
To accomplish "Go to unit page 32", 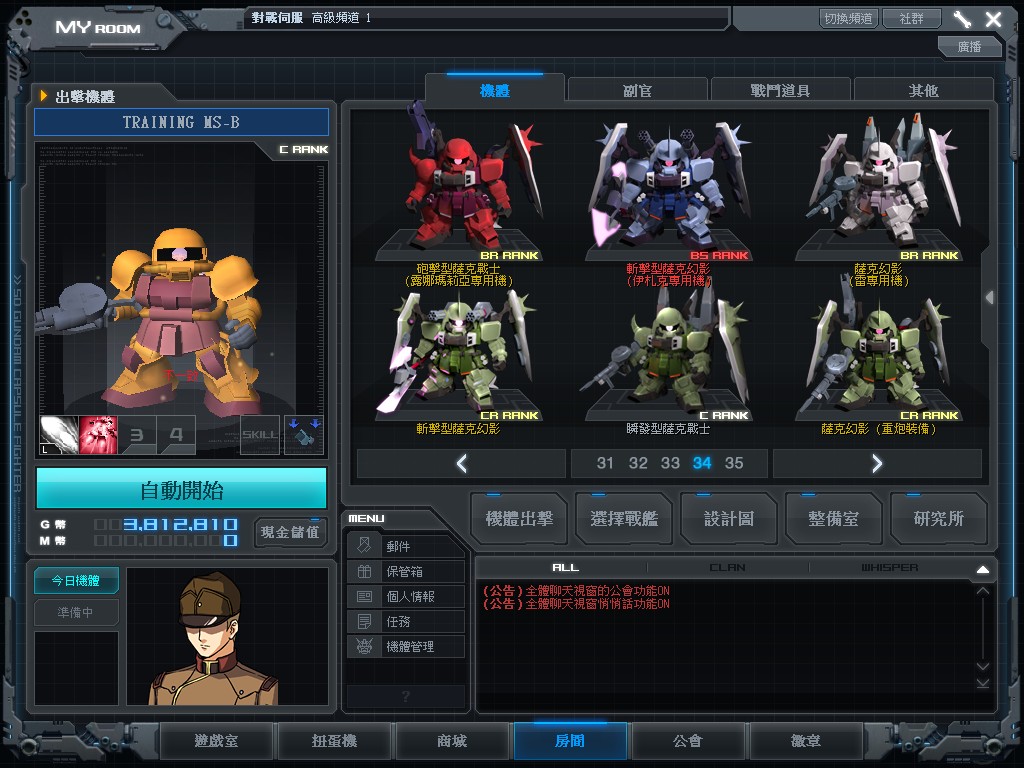I will point(637,463).
